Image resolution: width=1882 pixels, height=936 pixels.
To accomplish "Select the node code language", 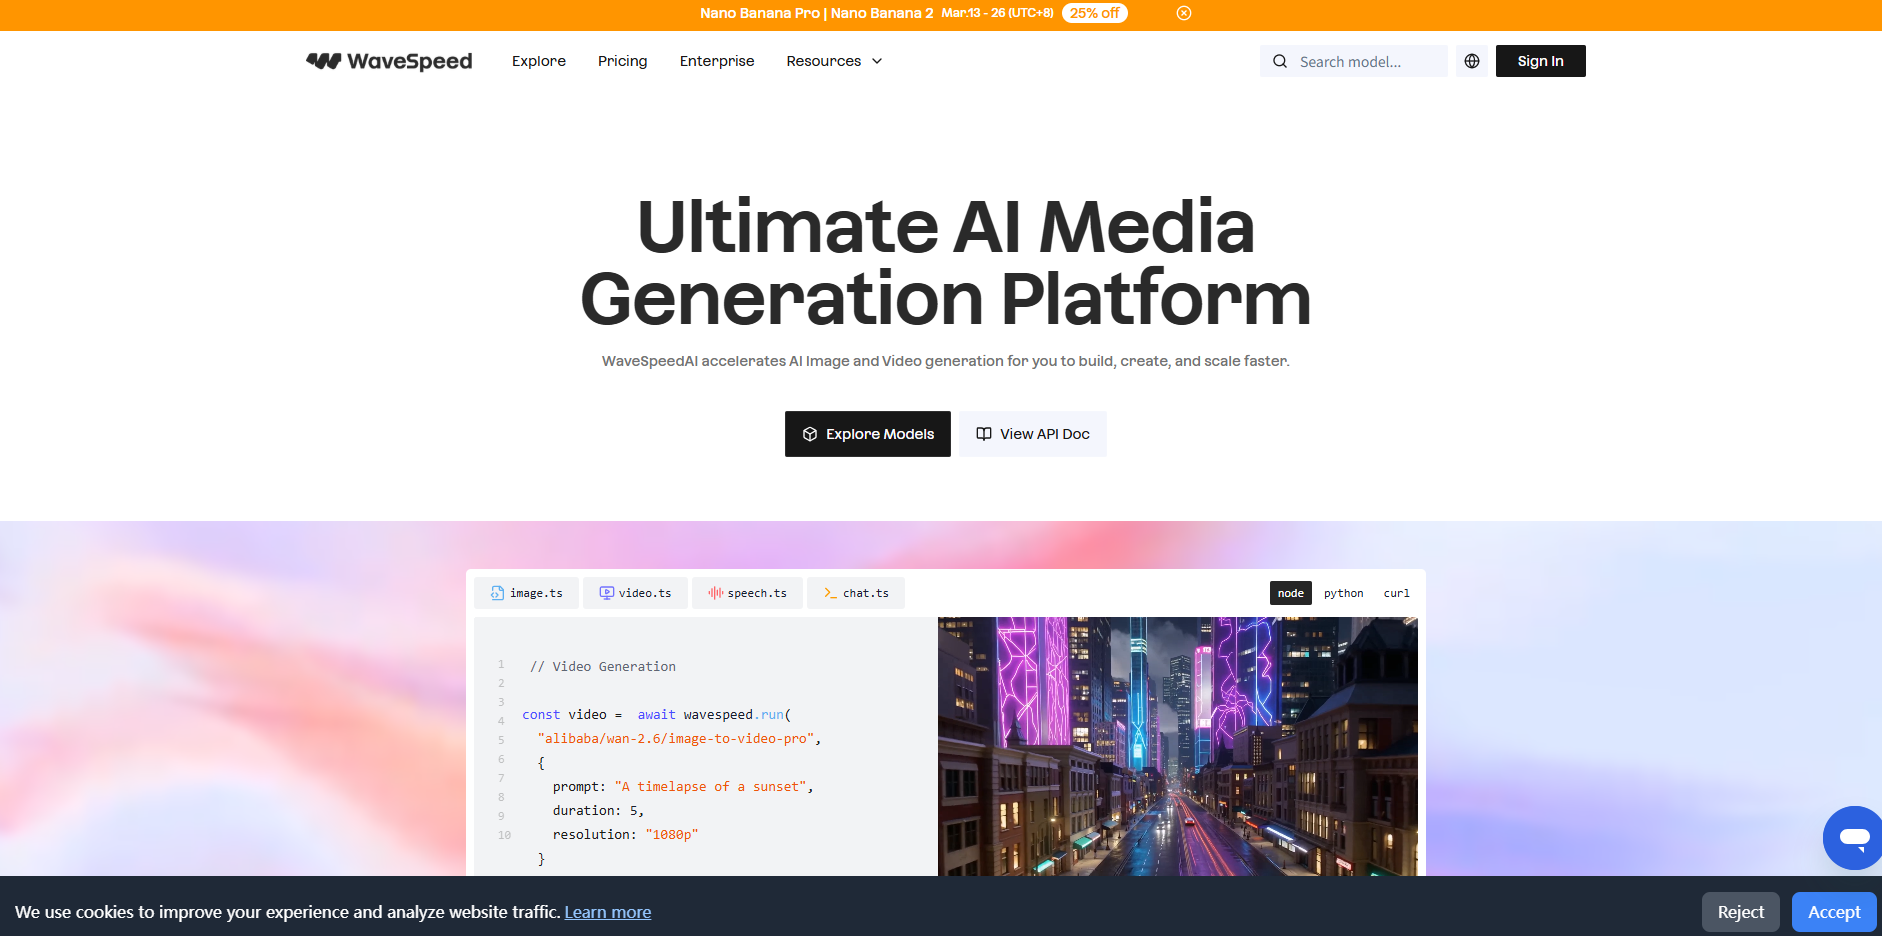I will click(x=1290, y=593).
